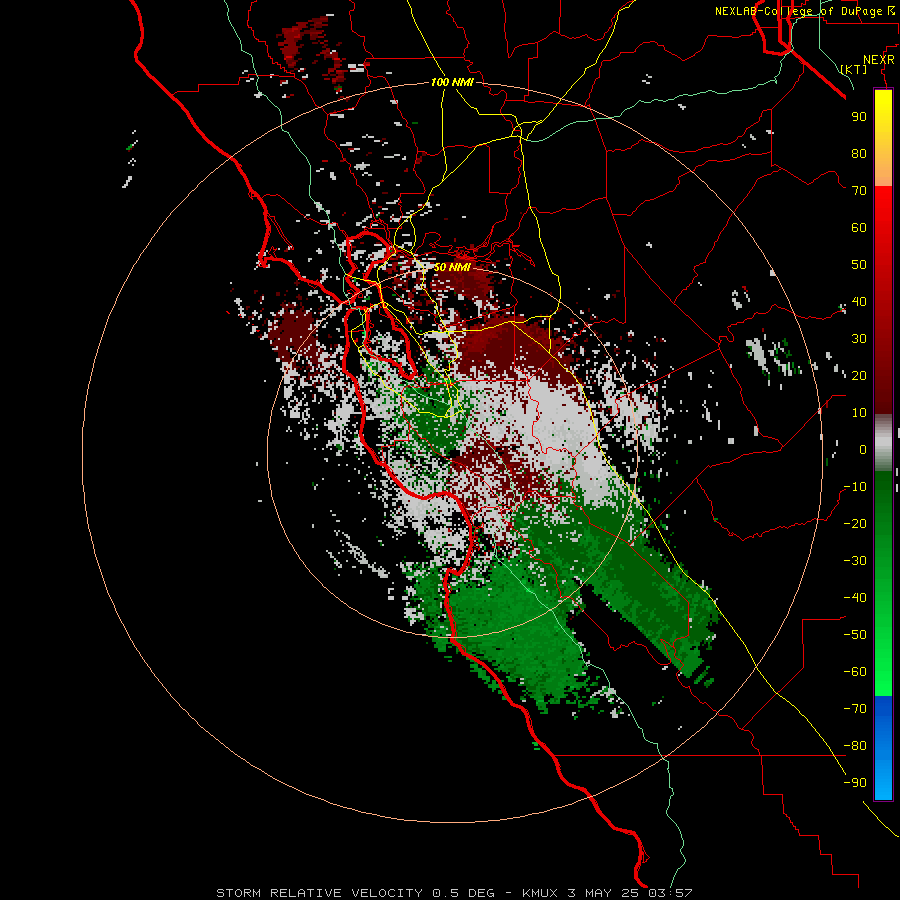
Task: Click the "50 NMI" range ring label
Action: [x=452, y=267]
